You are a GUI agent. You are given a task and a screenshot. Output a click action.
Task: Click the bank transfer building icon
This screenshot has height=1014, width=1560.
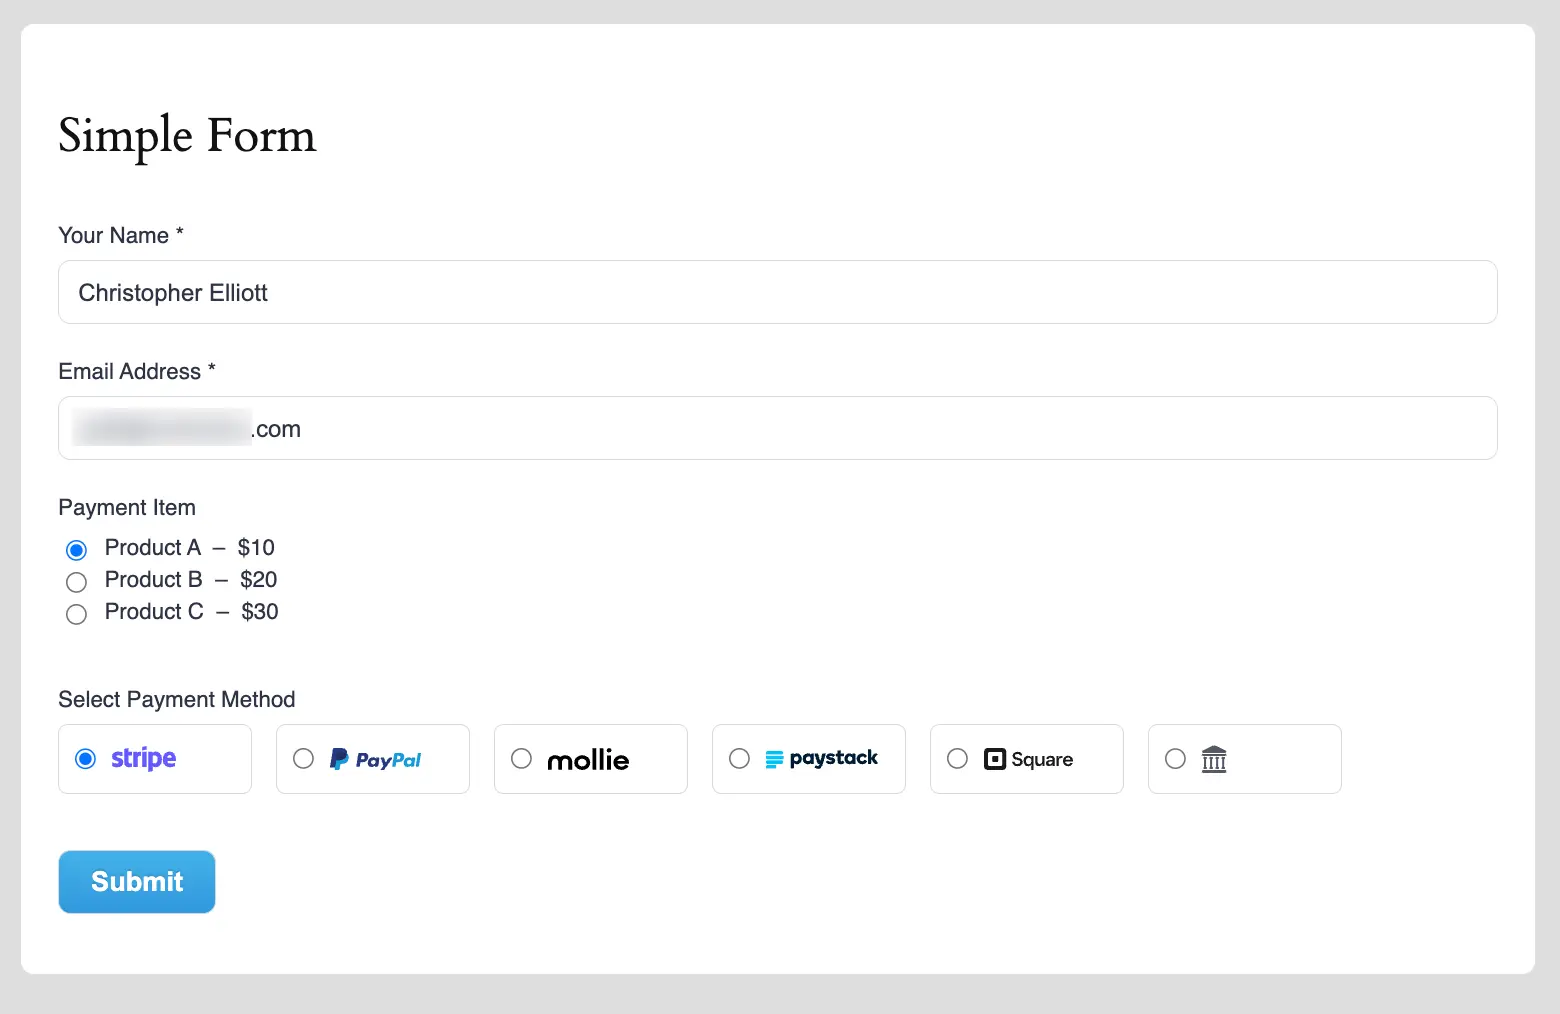pos(1214,759)
